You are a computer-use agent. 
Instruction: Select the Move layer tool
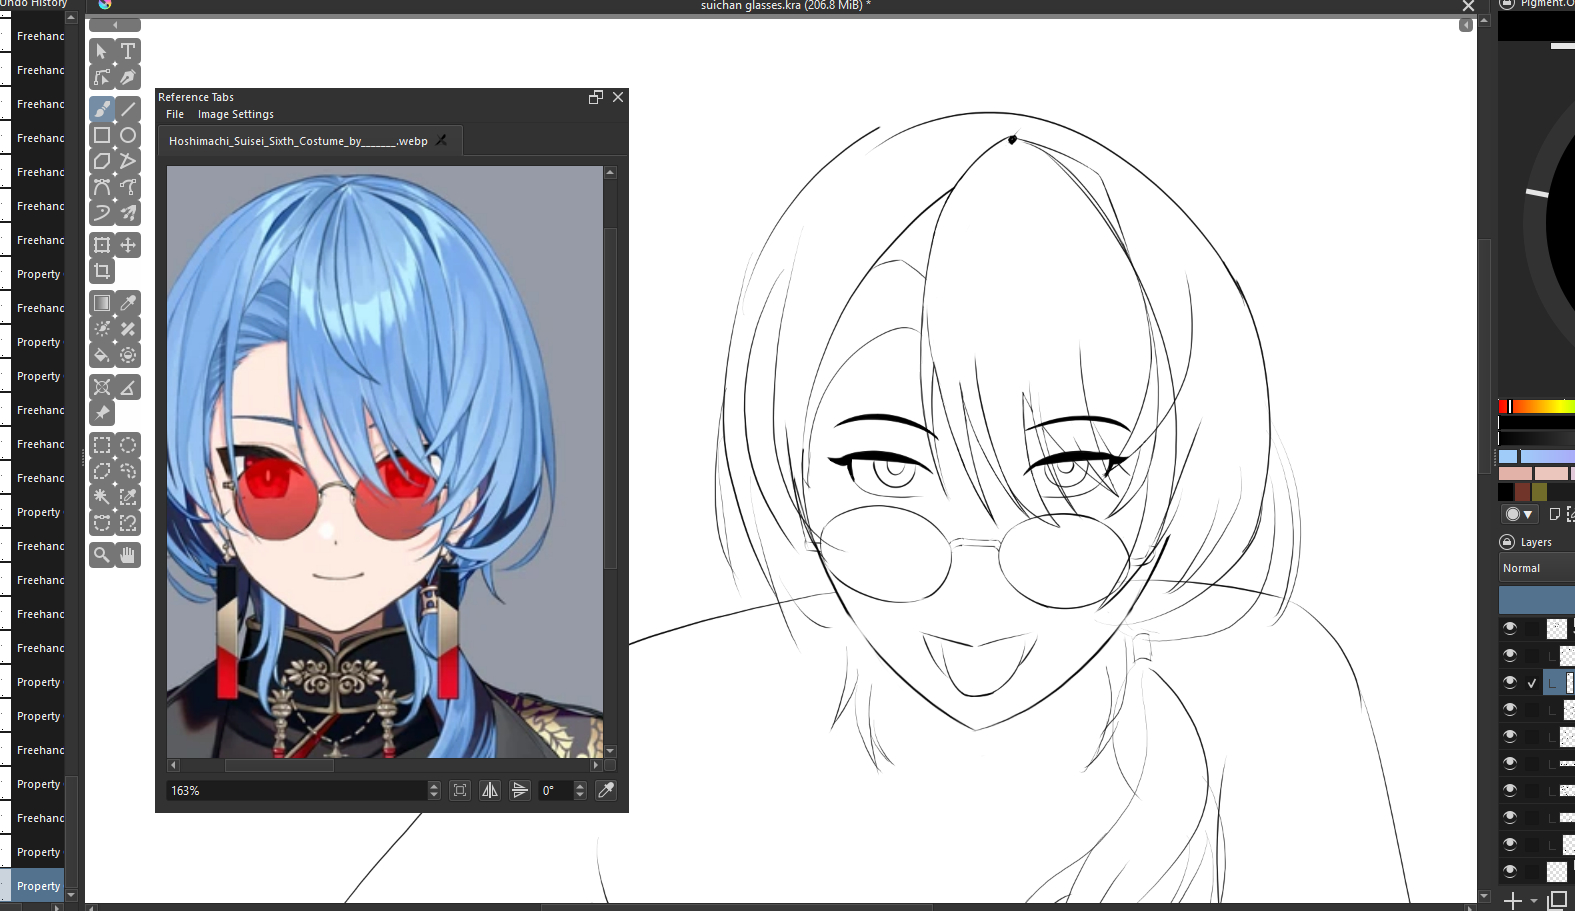128,245
